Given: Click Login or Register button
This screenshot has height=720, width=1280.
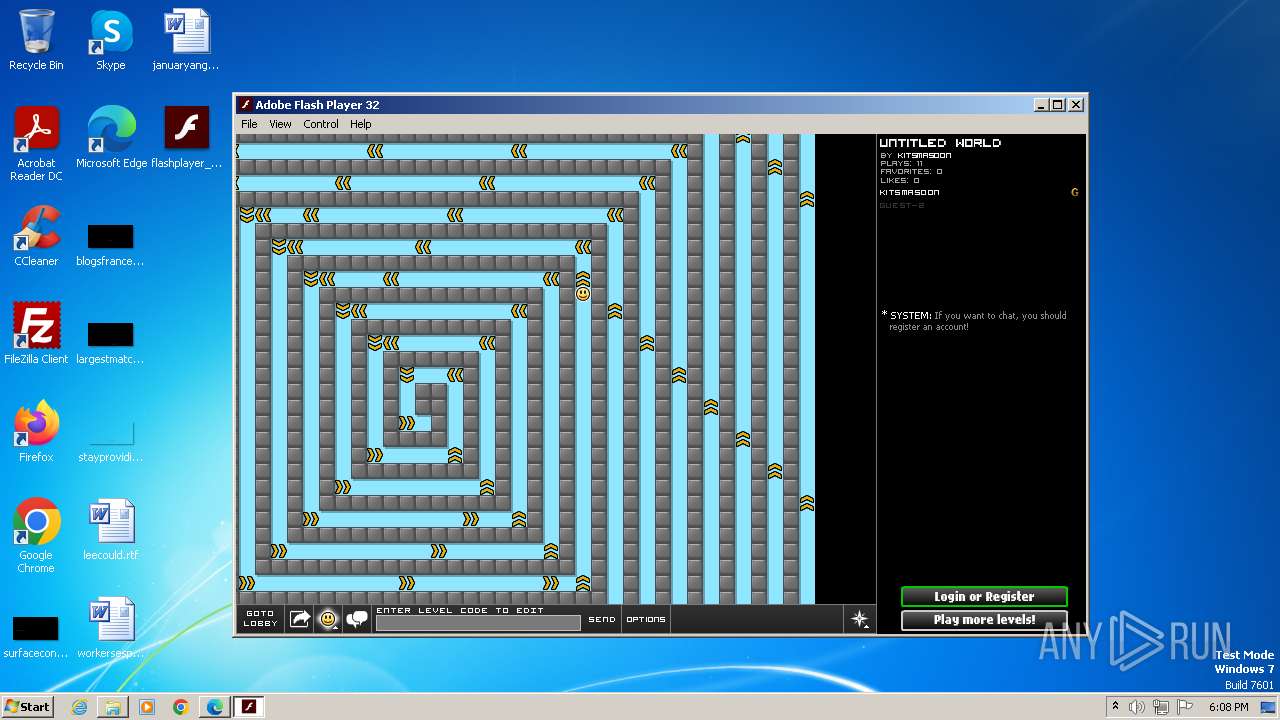Looking at the screenshot, I should pos(984,596).
